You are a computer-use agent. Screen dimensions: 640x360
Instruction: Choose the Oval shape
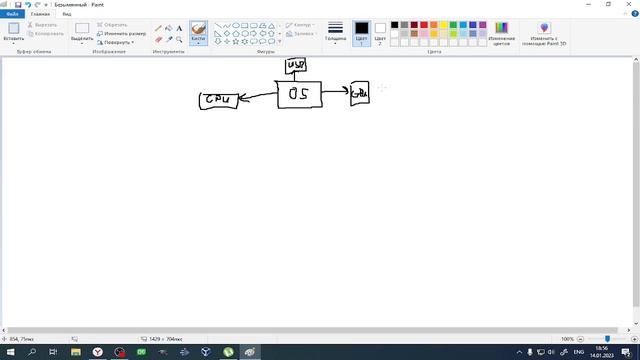[x=236, y=26]
